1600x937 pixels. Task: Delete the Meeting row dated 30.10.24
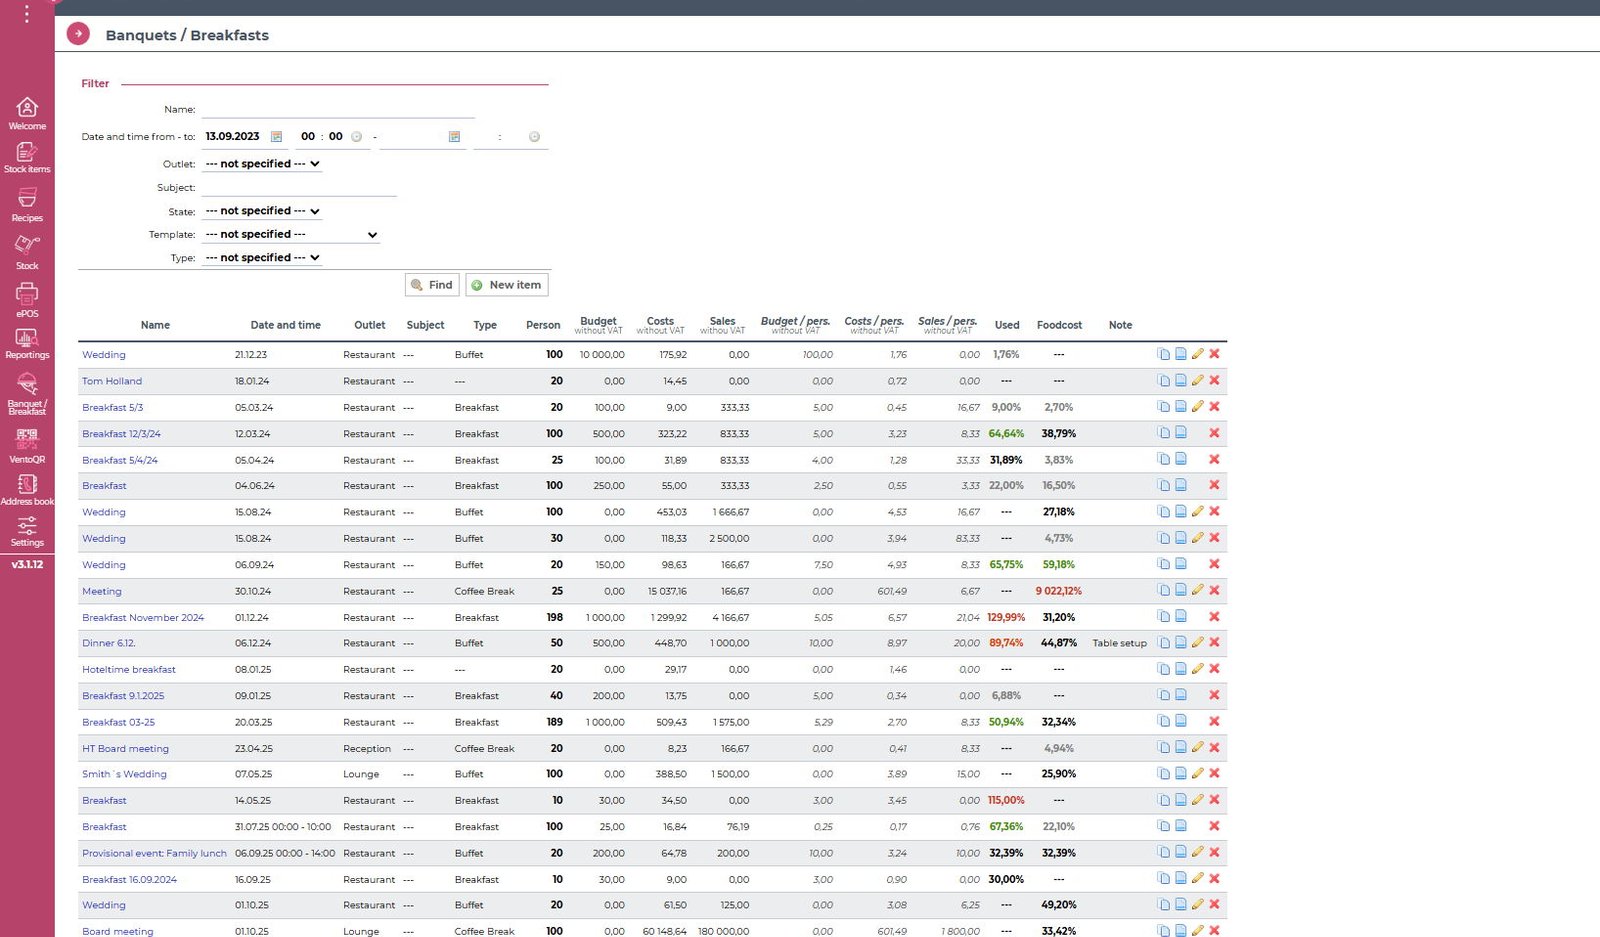(x=1214, y=590)
